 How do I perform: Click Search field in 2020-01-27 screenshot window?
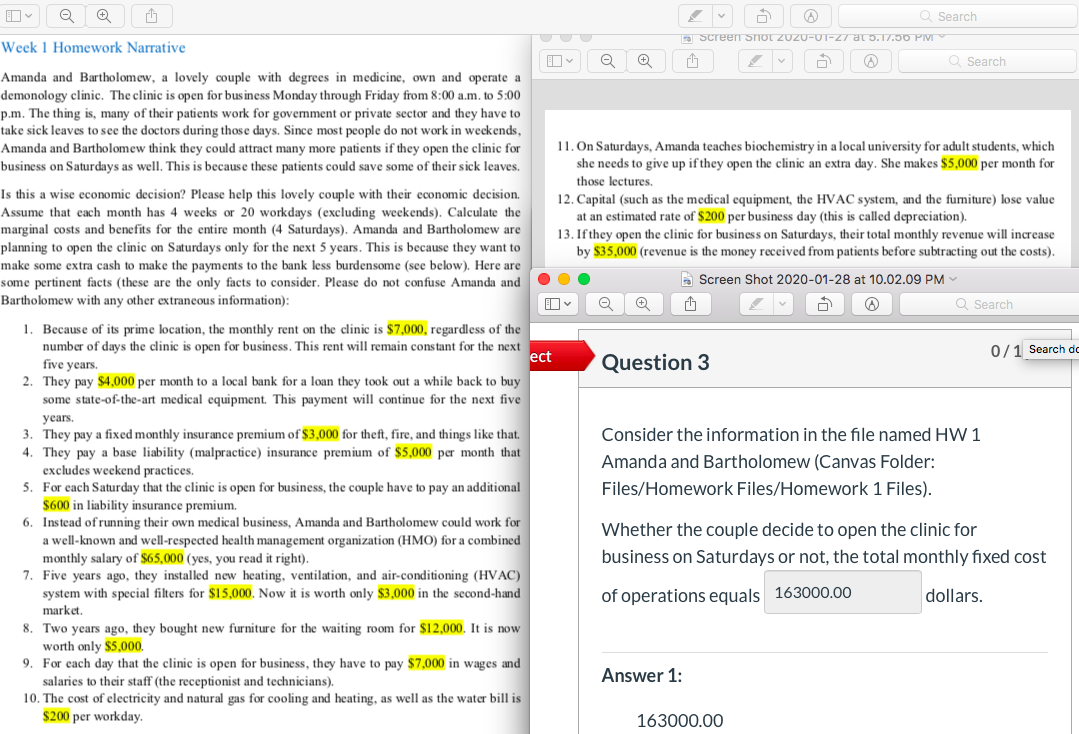987,61
